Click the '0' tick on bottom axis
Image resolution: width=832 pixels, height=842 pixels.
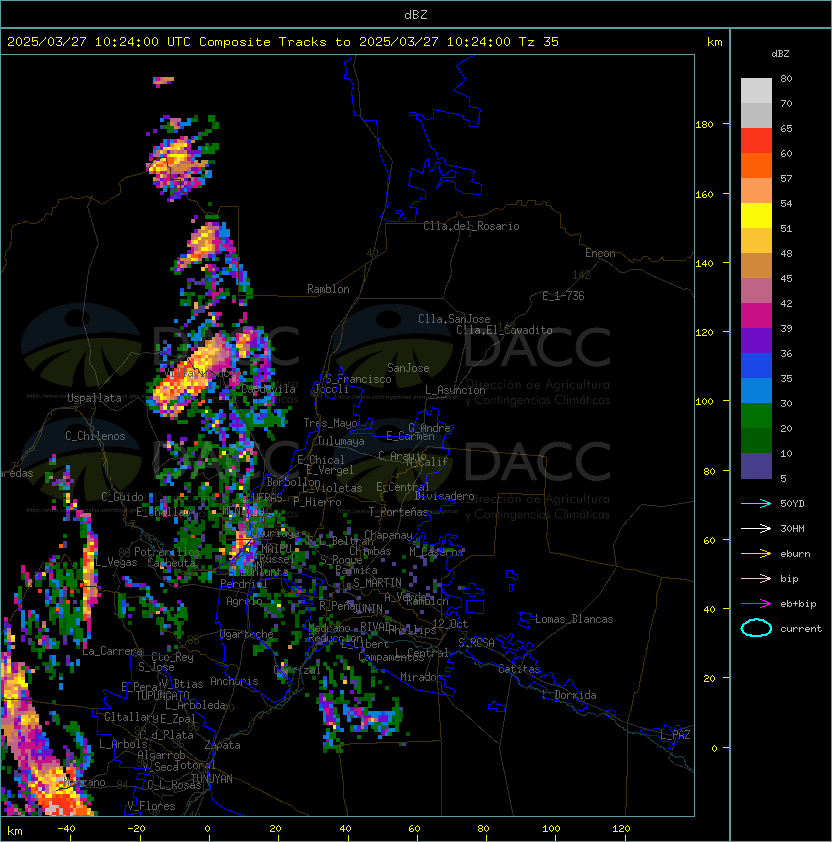coord(208,829)
